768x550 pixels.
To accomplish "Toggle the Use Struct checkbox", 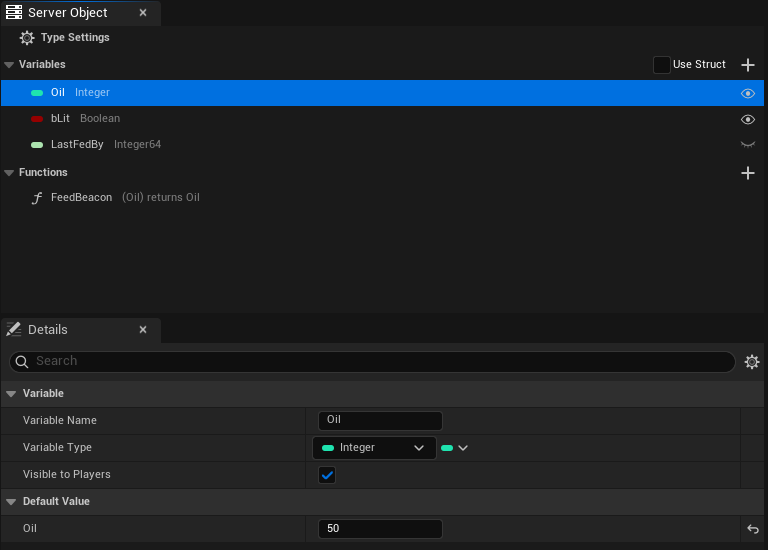I will pyautogui.click(x=661, y=65).
